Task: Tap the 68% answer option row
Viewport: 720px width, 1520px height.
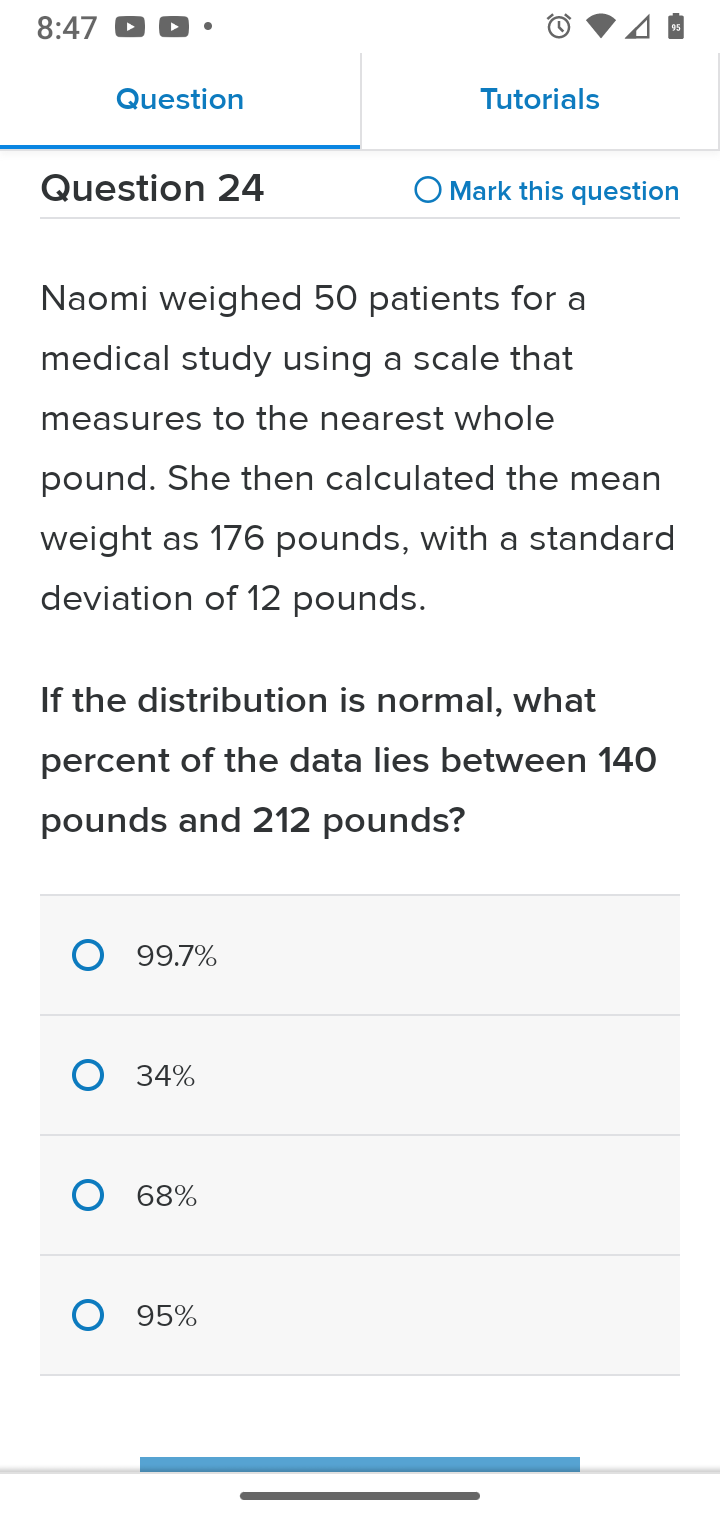Action: 360,1195
